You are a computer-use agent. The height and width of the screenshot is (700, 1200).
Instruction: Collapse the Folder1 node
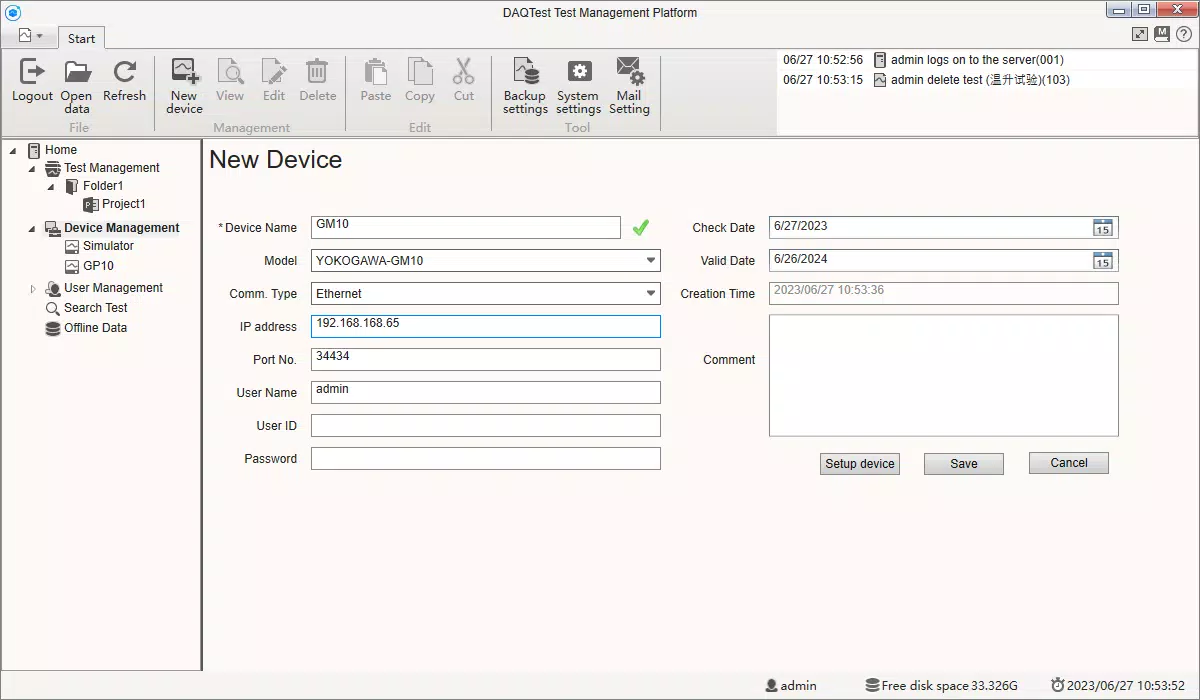51,187
